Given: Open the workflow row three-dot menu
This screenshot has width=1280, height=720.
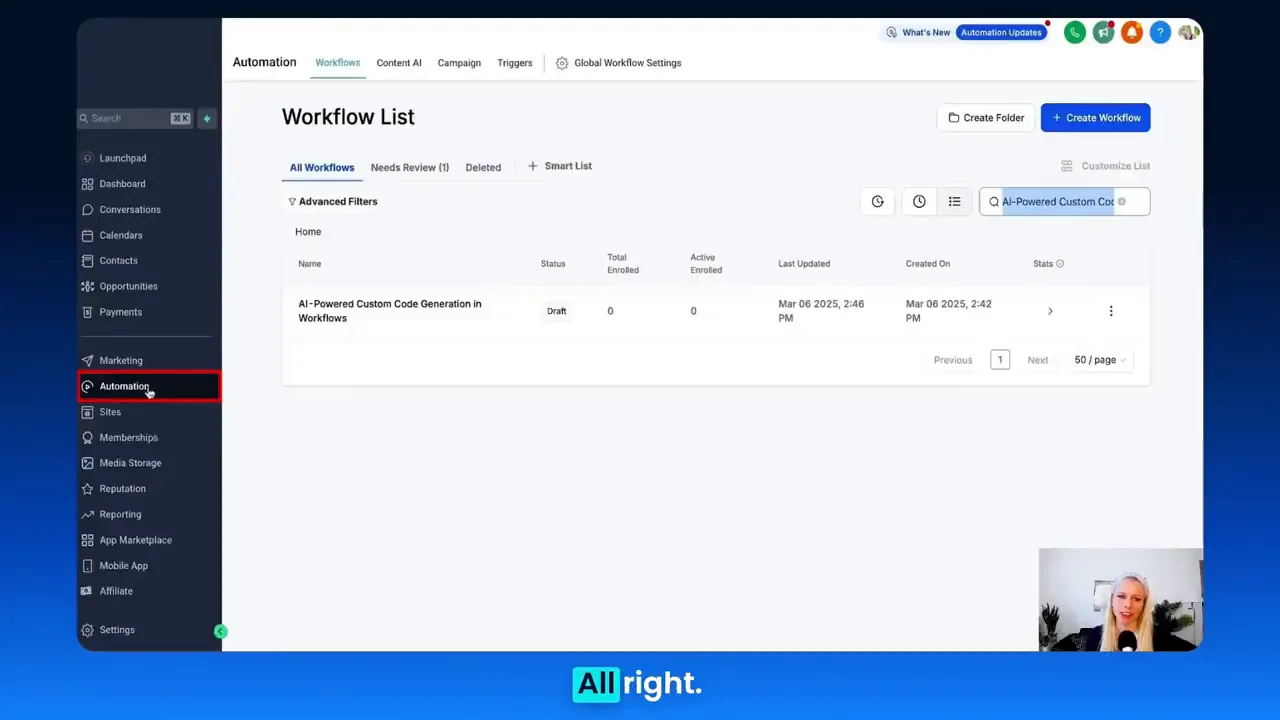Looking at the screenshot, I should [x=1111, y=311].
